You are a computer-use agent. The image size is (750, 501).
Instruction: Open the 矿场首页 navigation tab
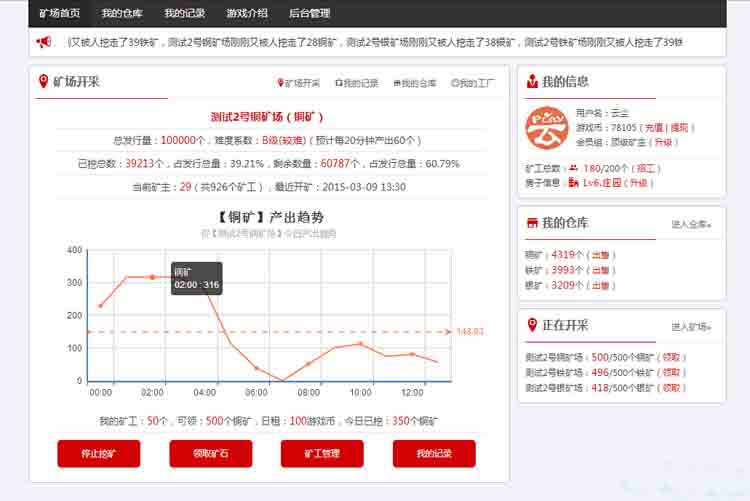click(60, 13)
